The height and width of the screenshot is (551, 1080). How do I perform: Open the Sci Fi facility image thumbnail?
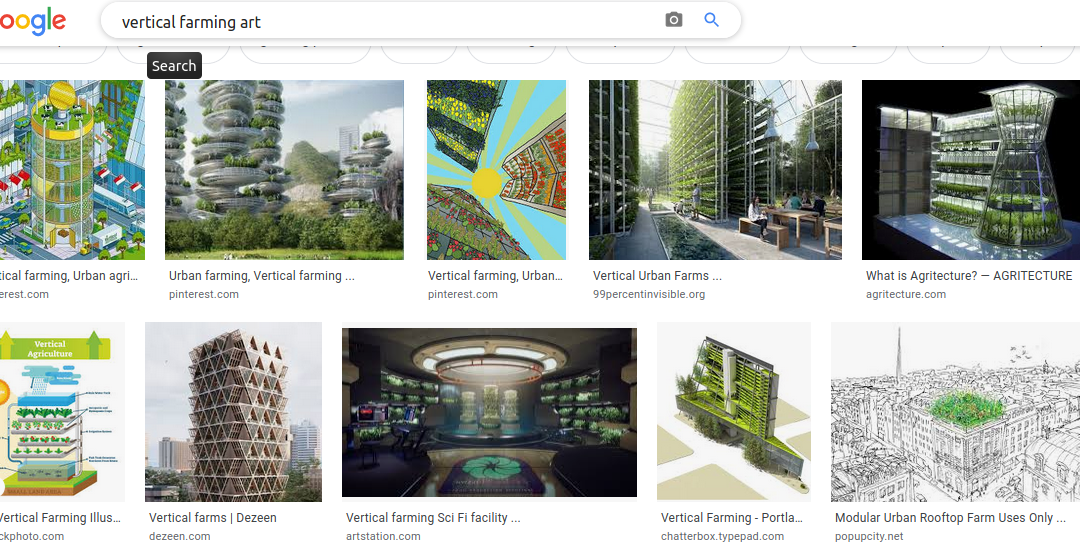489,412
